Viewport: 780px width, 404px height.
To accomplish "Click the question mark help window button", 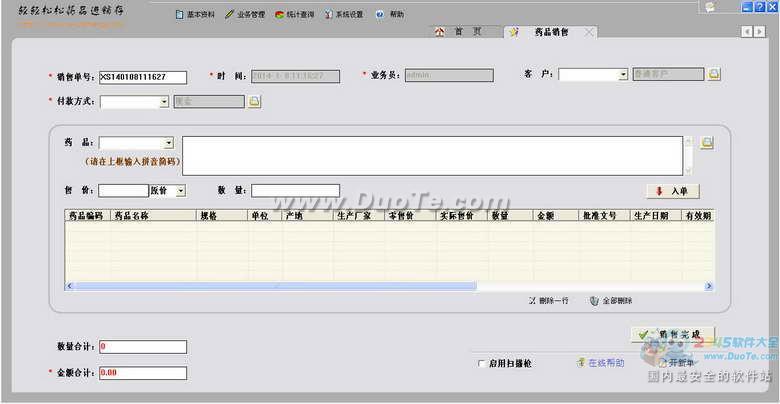I will click(760, 7).
